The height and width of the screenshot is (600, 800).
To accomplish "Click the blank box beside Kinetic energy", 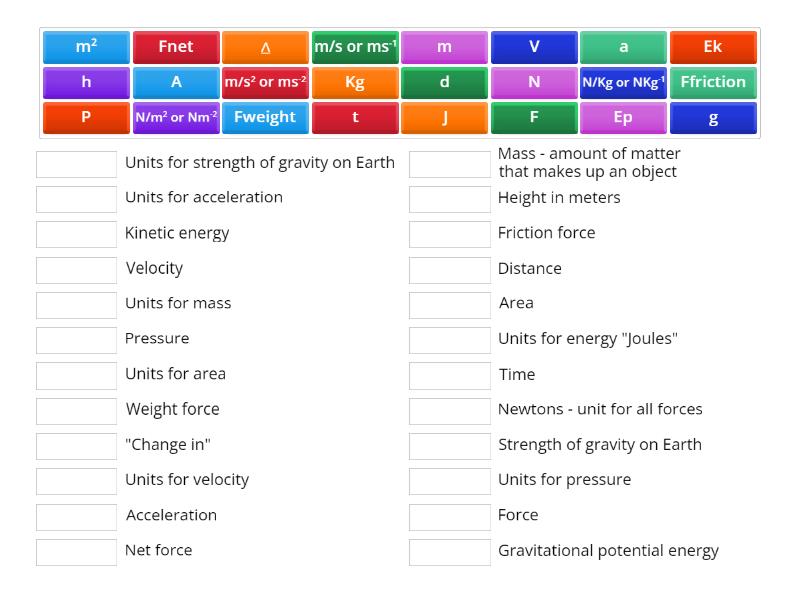I will (x=75, y=234).
